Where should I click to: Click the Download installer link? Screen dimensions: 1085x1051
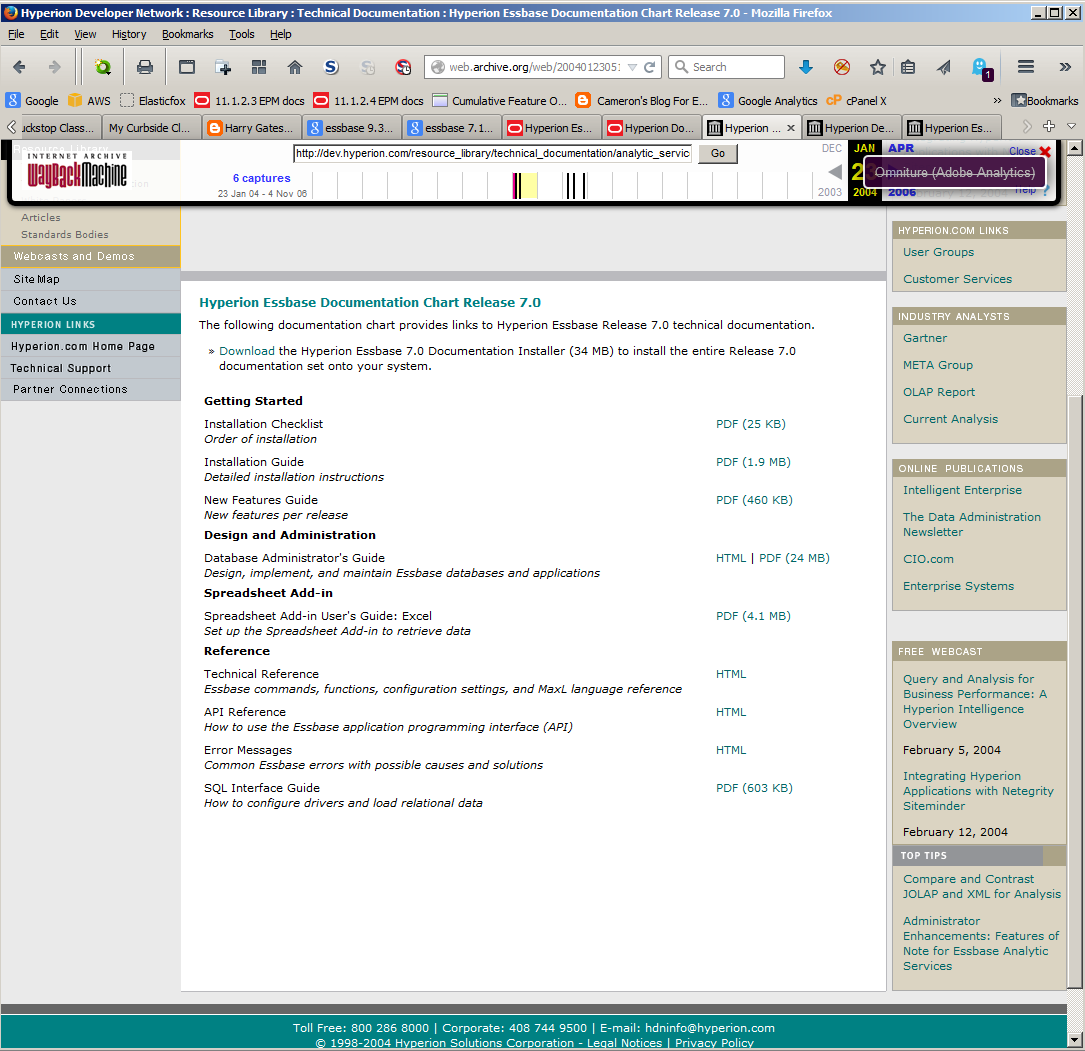coord(247,351)
